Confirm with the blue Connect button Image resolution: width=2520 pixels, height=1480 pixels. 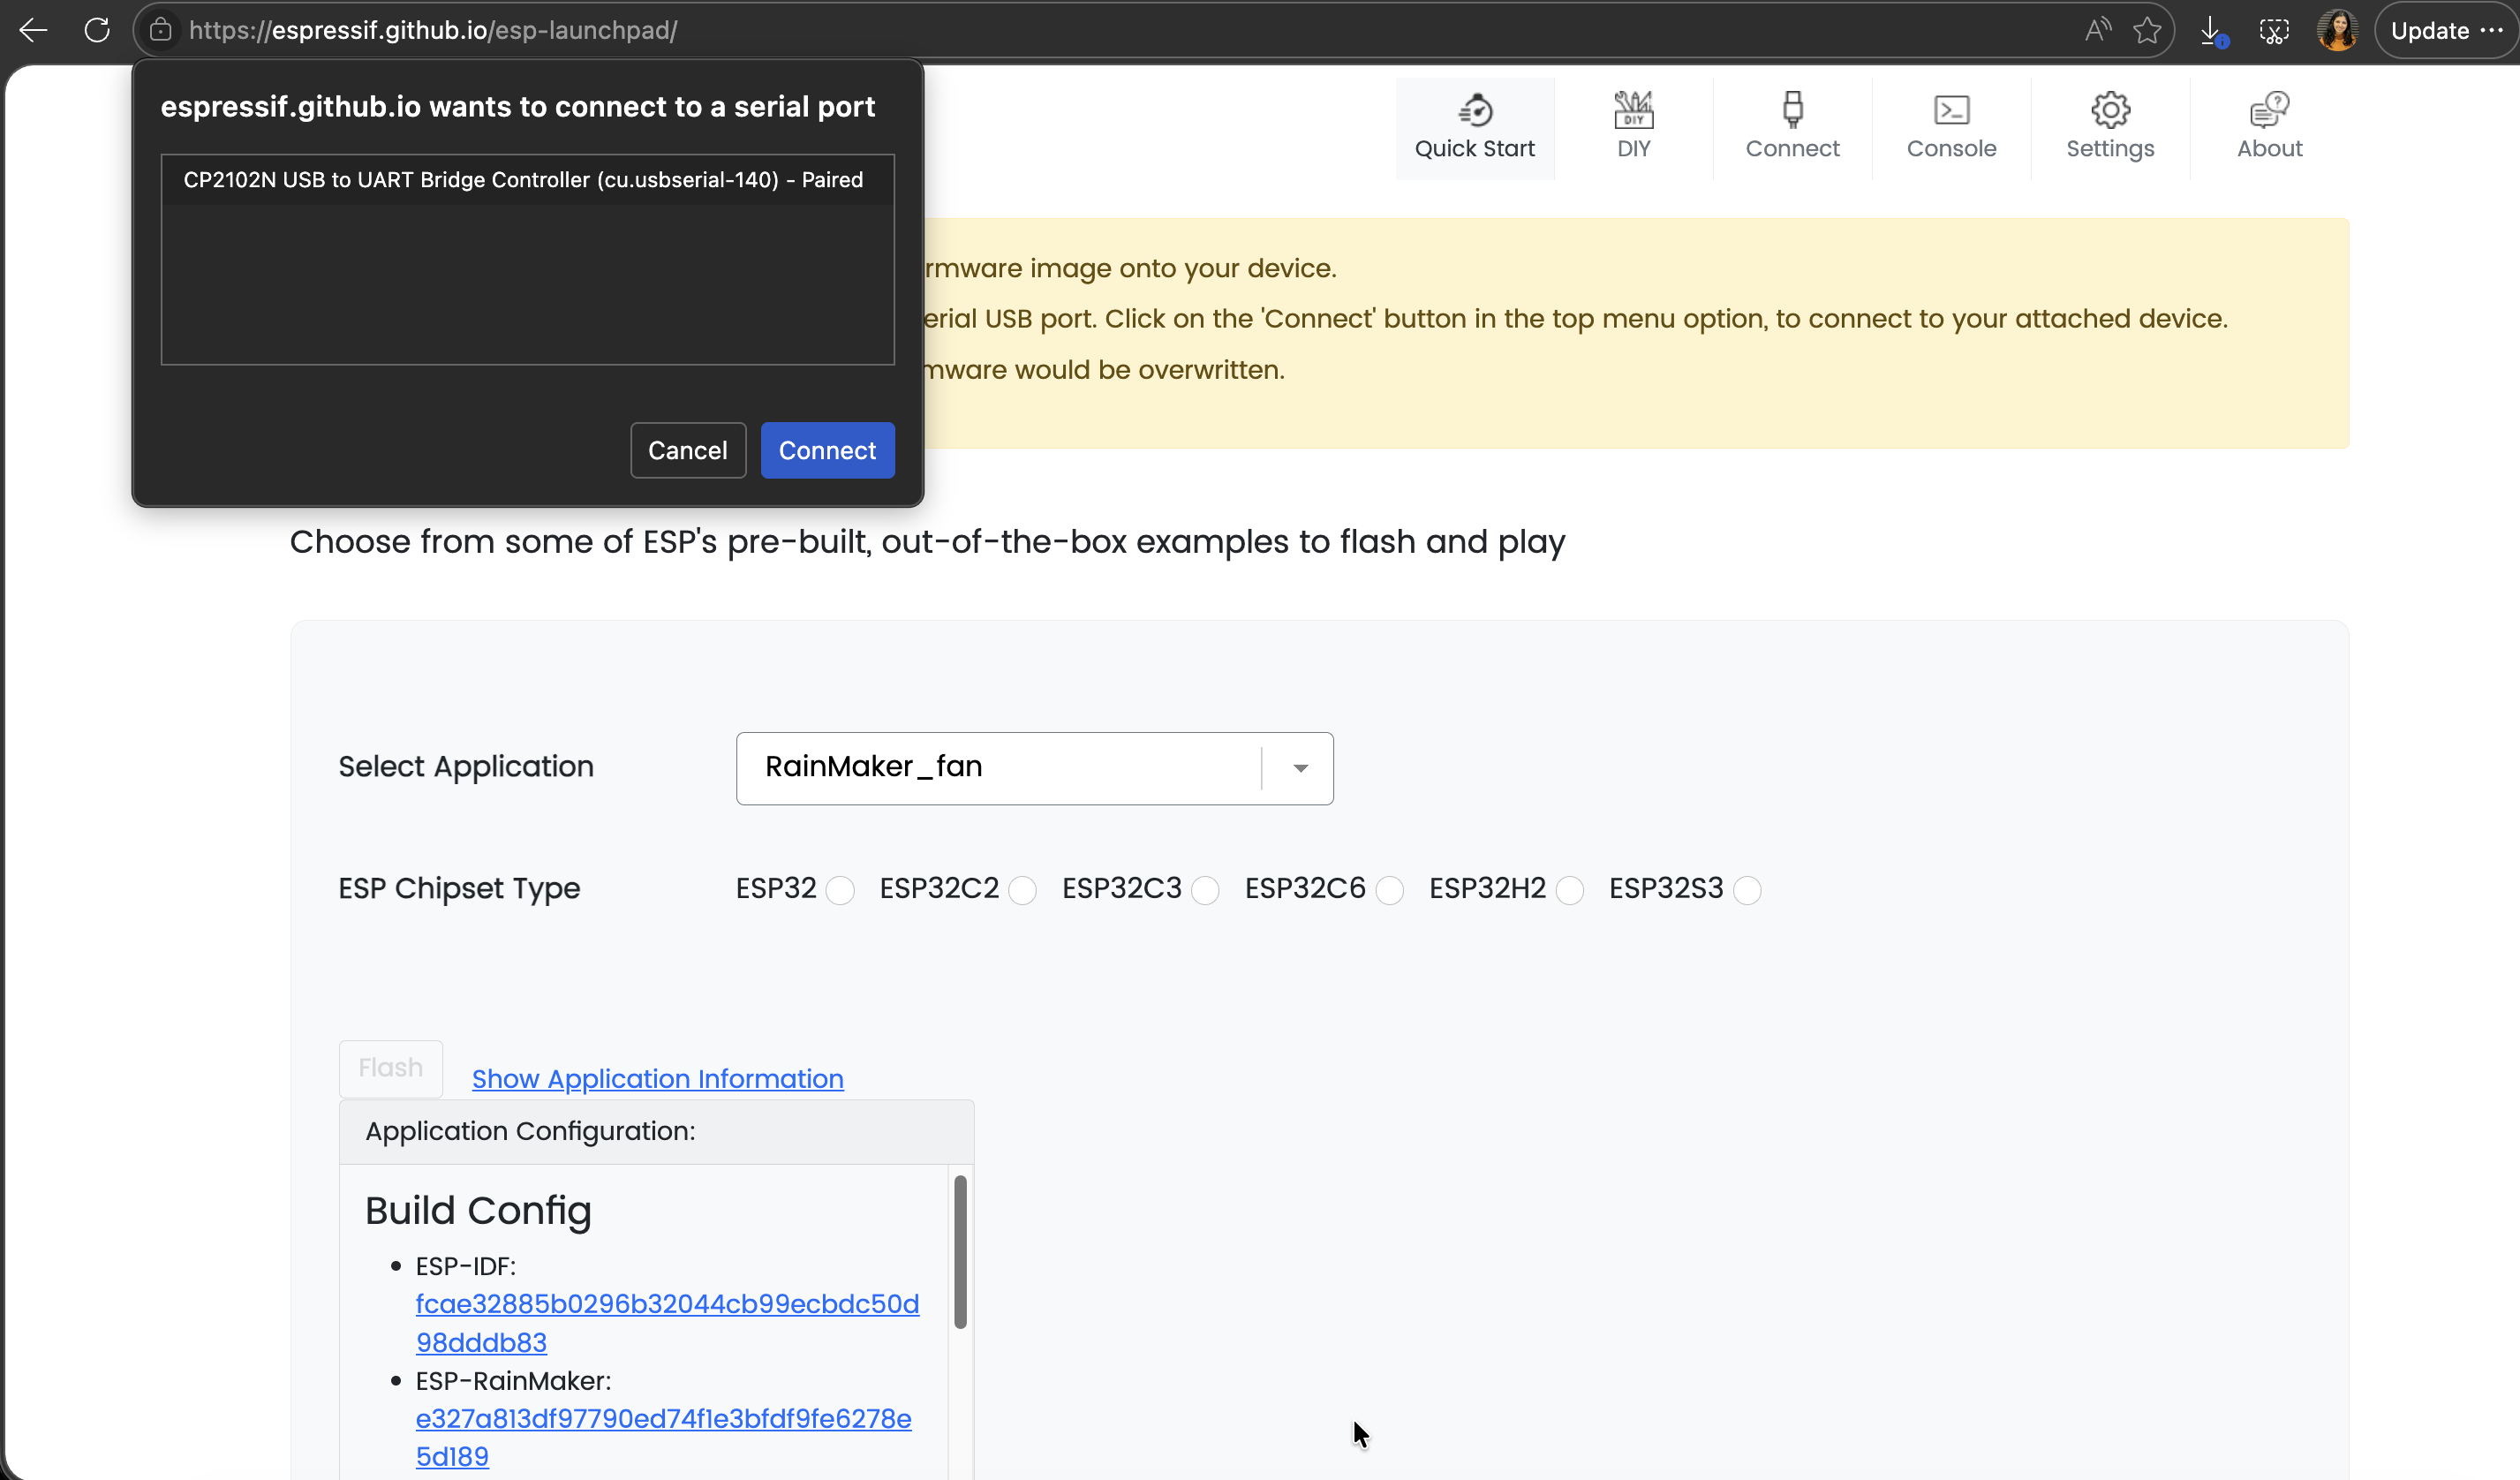[827, 451]
